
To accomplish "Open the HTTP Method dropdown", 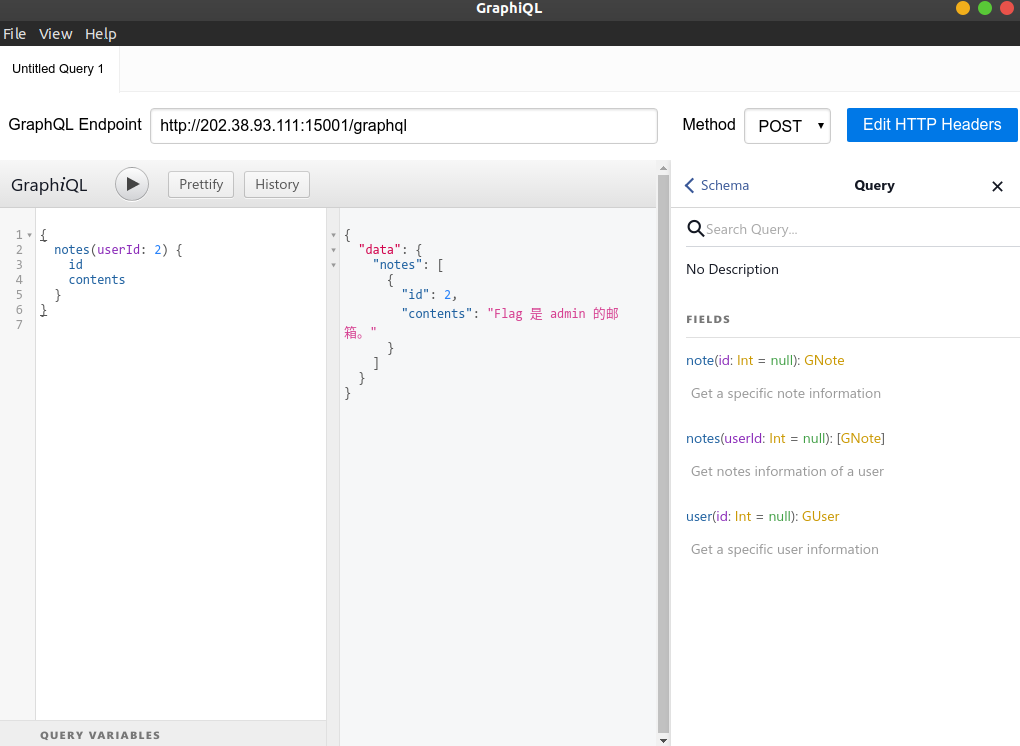I will click(787, 126).
